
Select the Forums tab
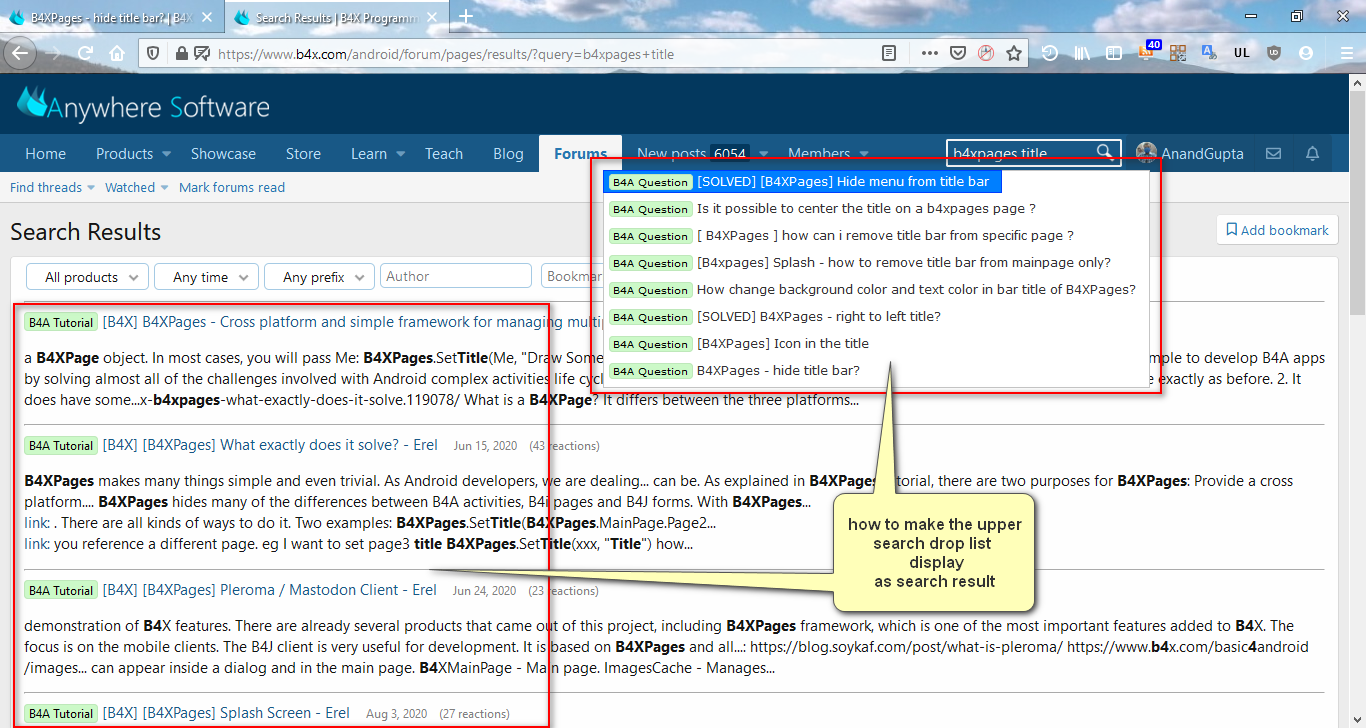point(580,154)
